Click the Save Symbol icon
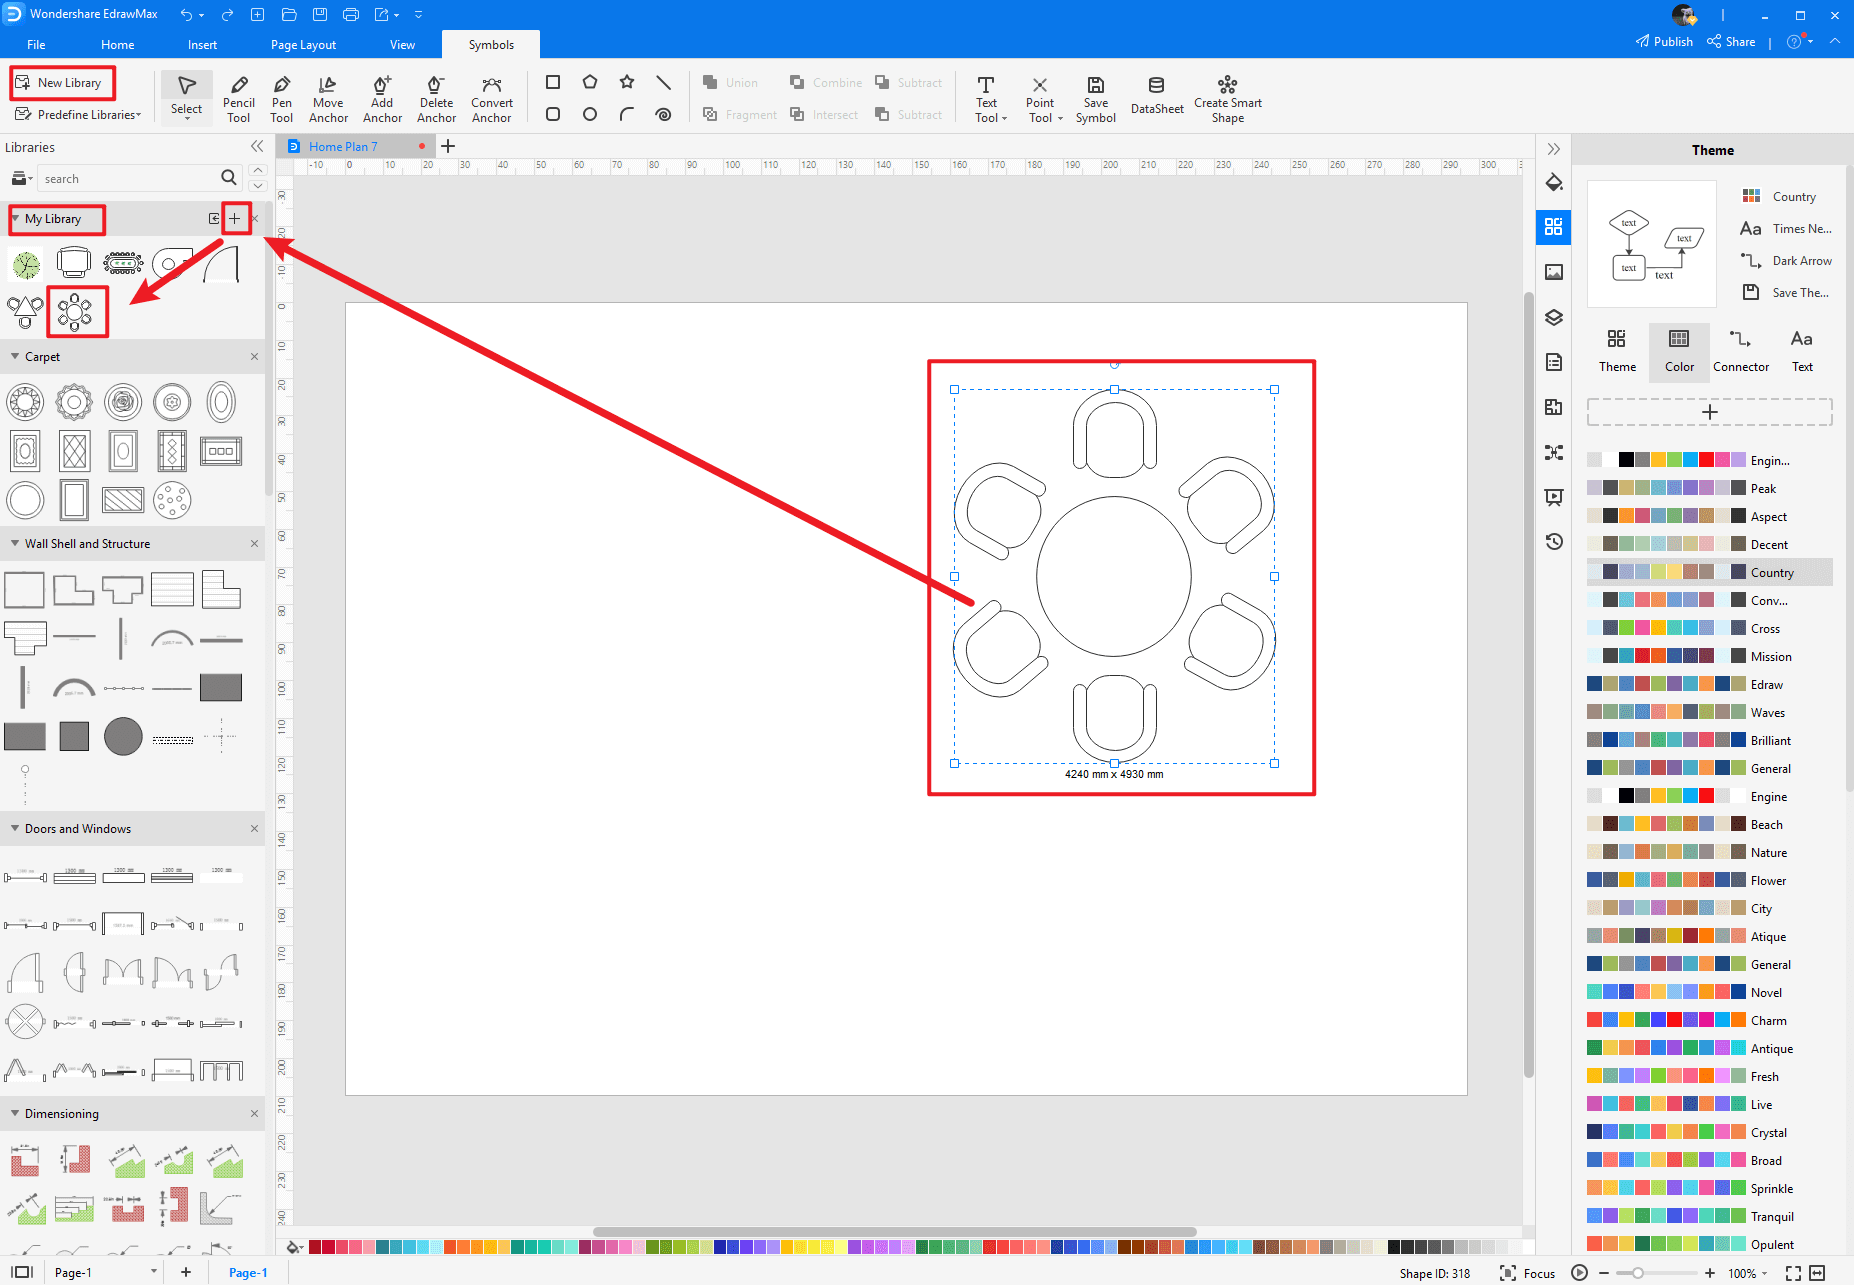The width and height of the screenshot is (1854, 1285). click(1095, 98)
